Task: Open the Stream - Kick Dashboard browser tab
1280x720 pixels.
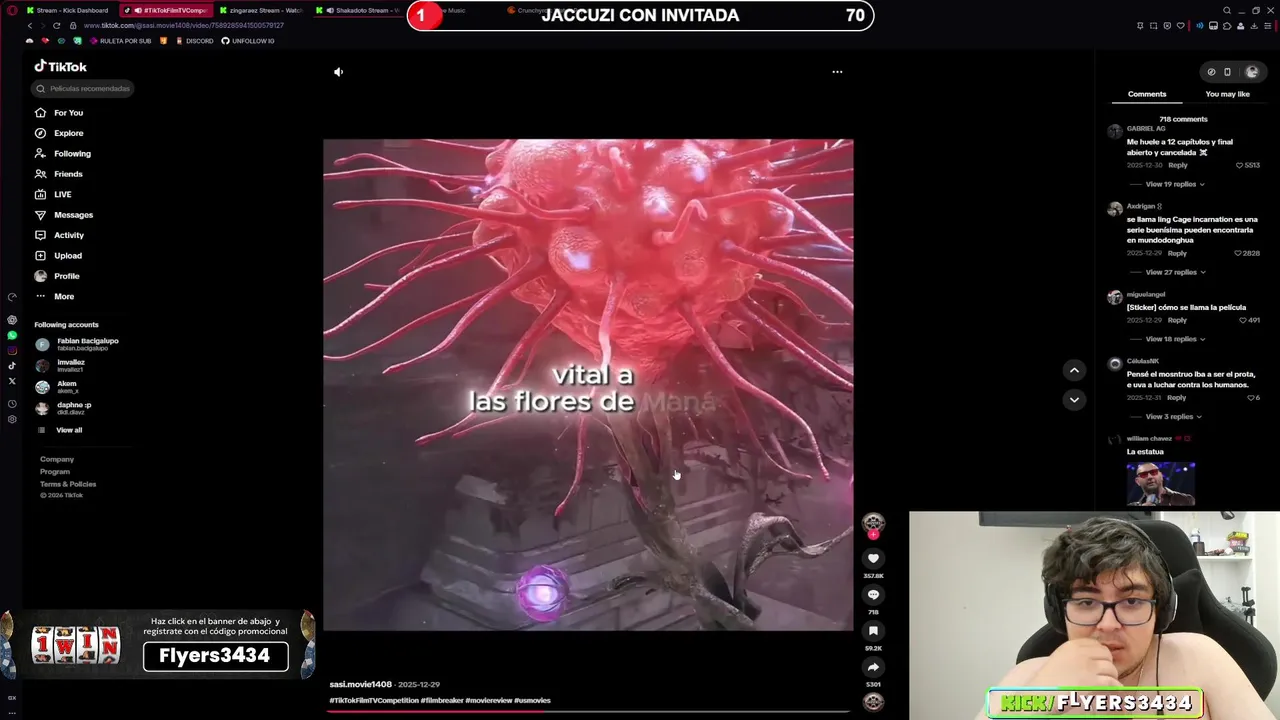Action: click(x=66, y=10)
